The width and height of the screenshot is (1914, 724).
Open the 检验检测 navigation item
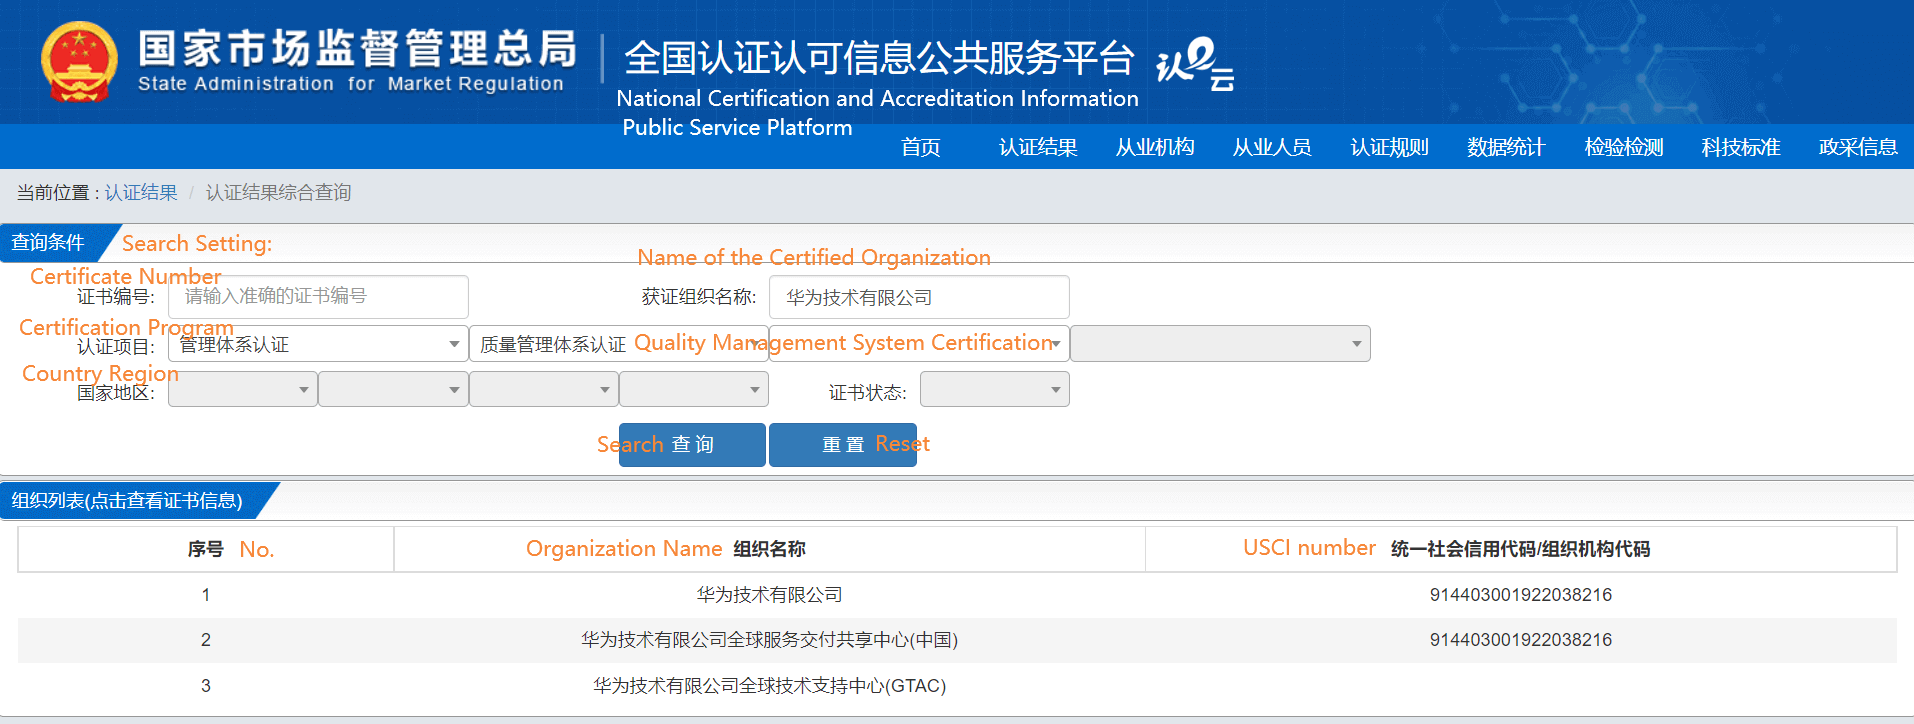[1623, 147]
